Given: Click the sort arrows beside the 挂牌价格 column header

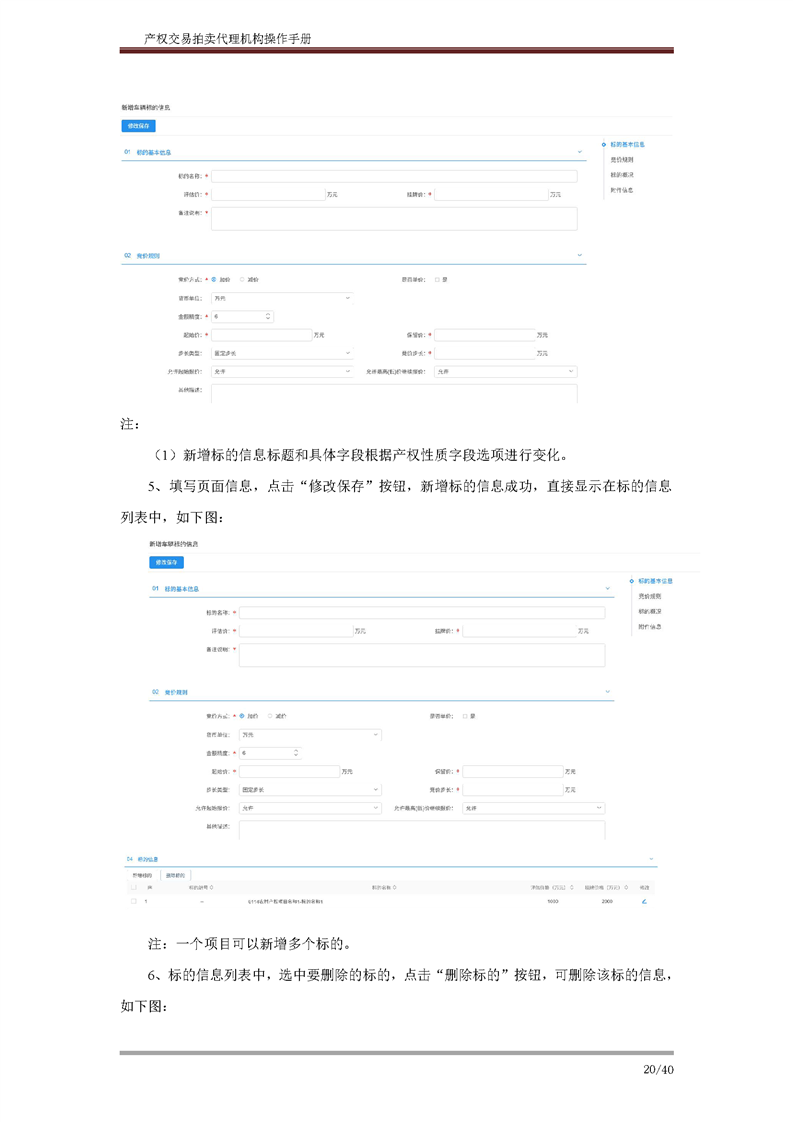Looking at the screenshot, I should [x=626, y=887].
